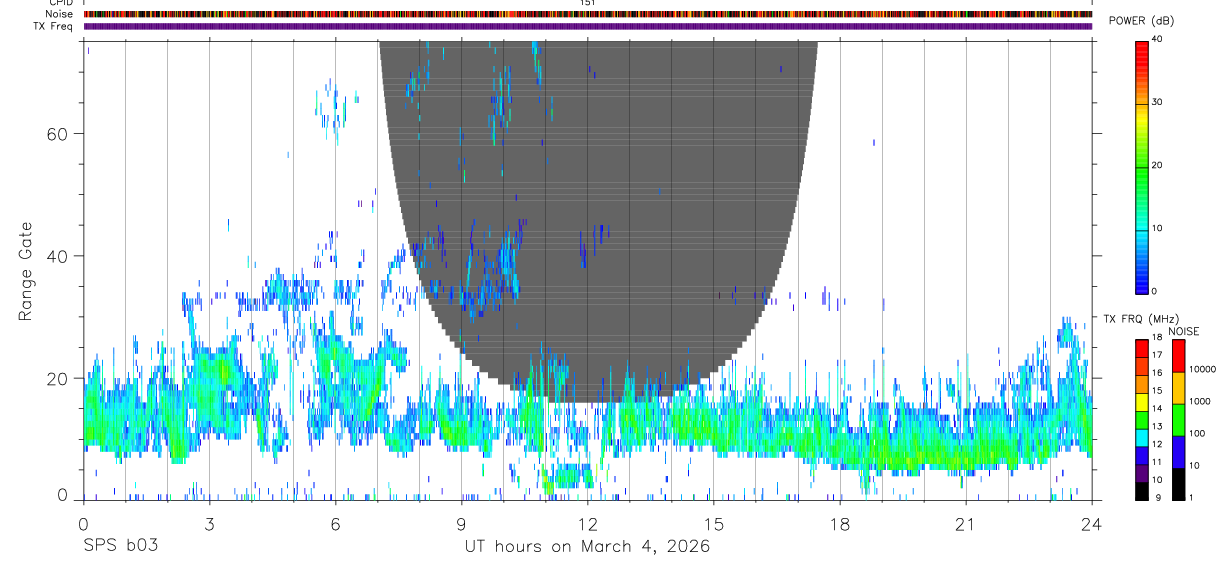Click the POWER (dB) rainbow color scale bar
Screen dimensions: 1228x567
pos(1142,166)
